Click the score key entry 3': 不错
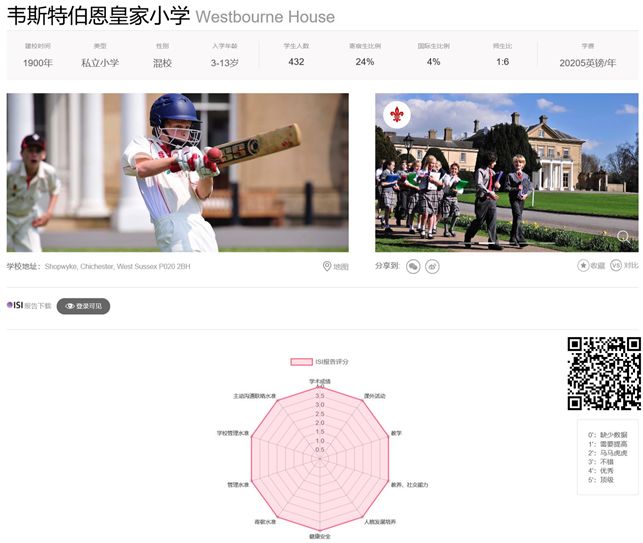This screenshot has width=643, height=543. pos(601,462)
